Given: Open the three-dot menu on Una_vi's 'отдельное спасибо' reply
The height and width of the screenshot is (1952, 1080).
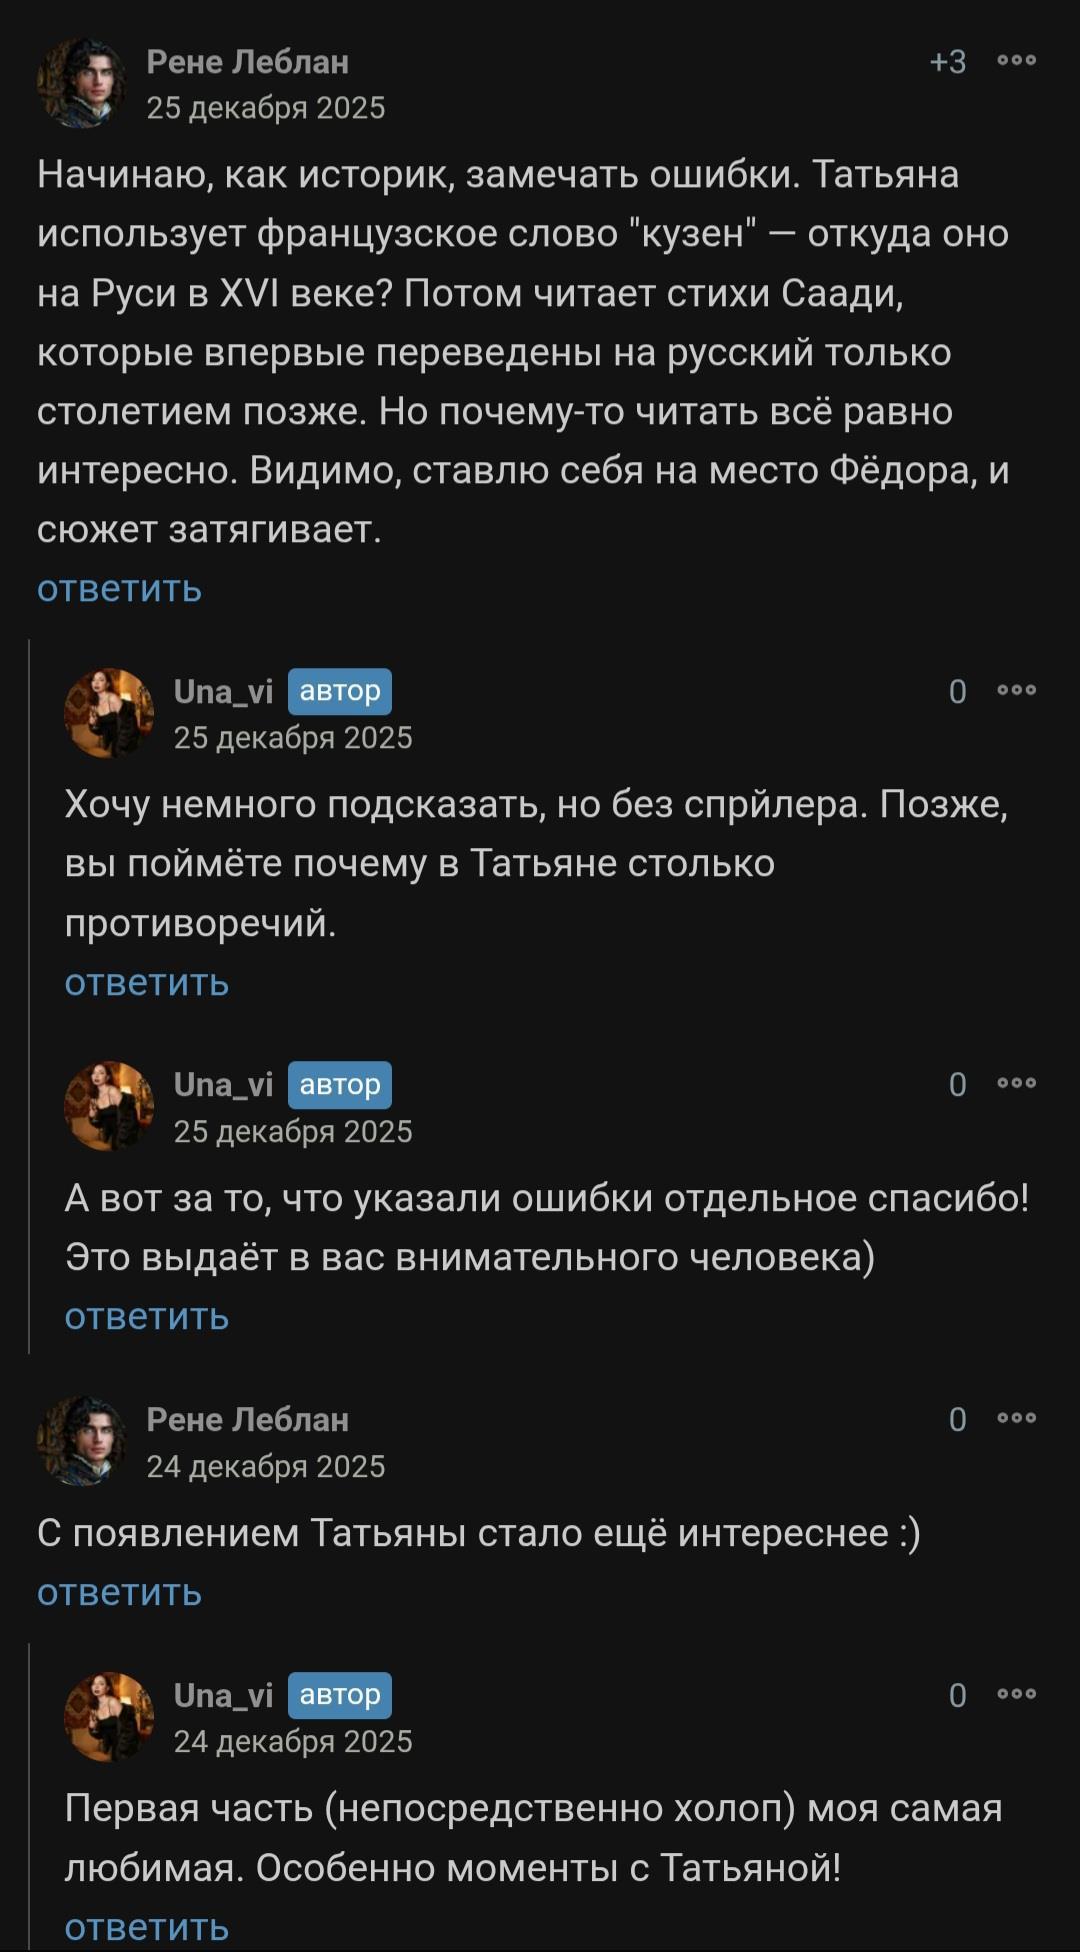Looking at the screenshot, I should pos(1016,1083).
